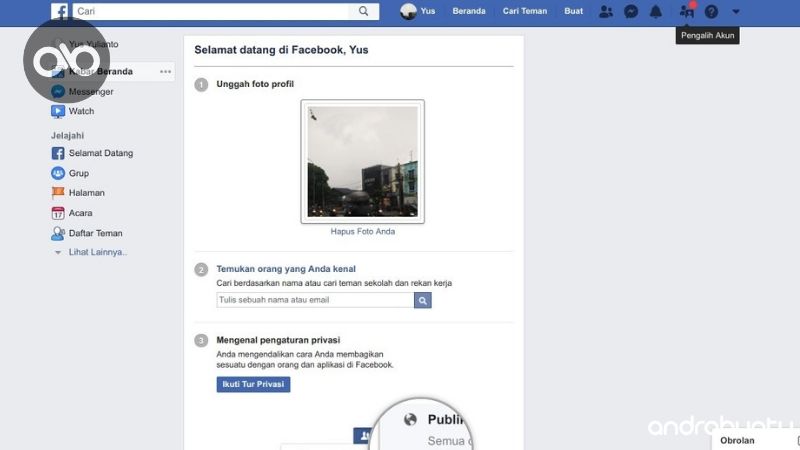Open the three-dots options beside Kabar Beranda
This screenshot has width=800, height=450.
click(165, 71)
